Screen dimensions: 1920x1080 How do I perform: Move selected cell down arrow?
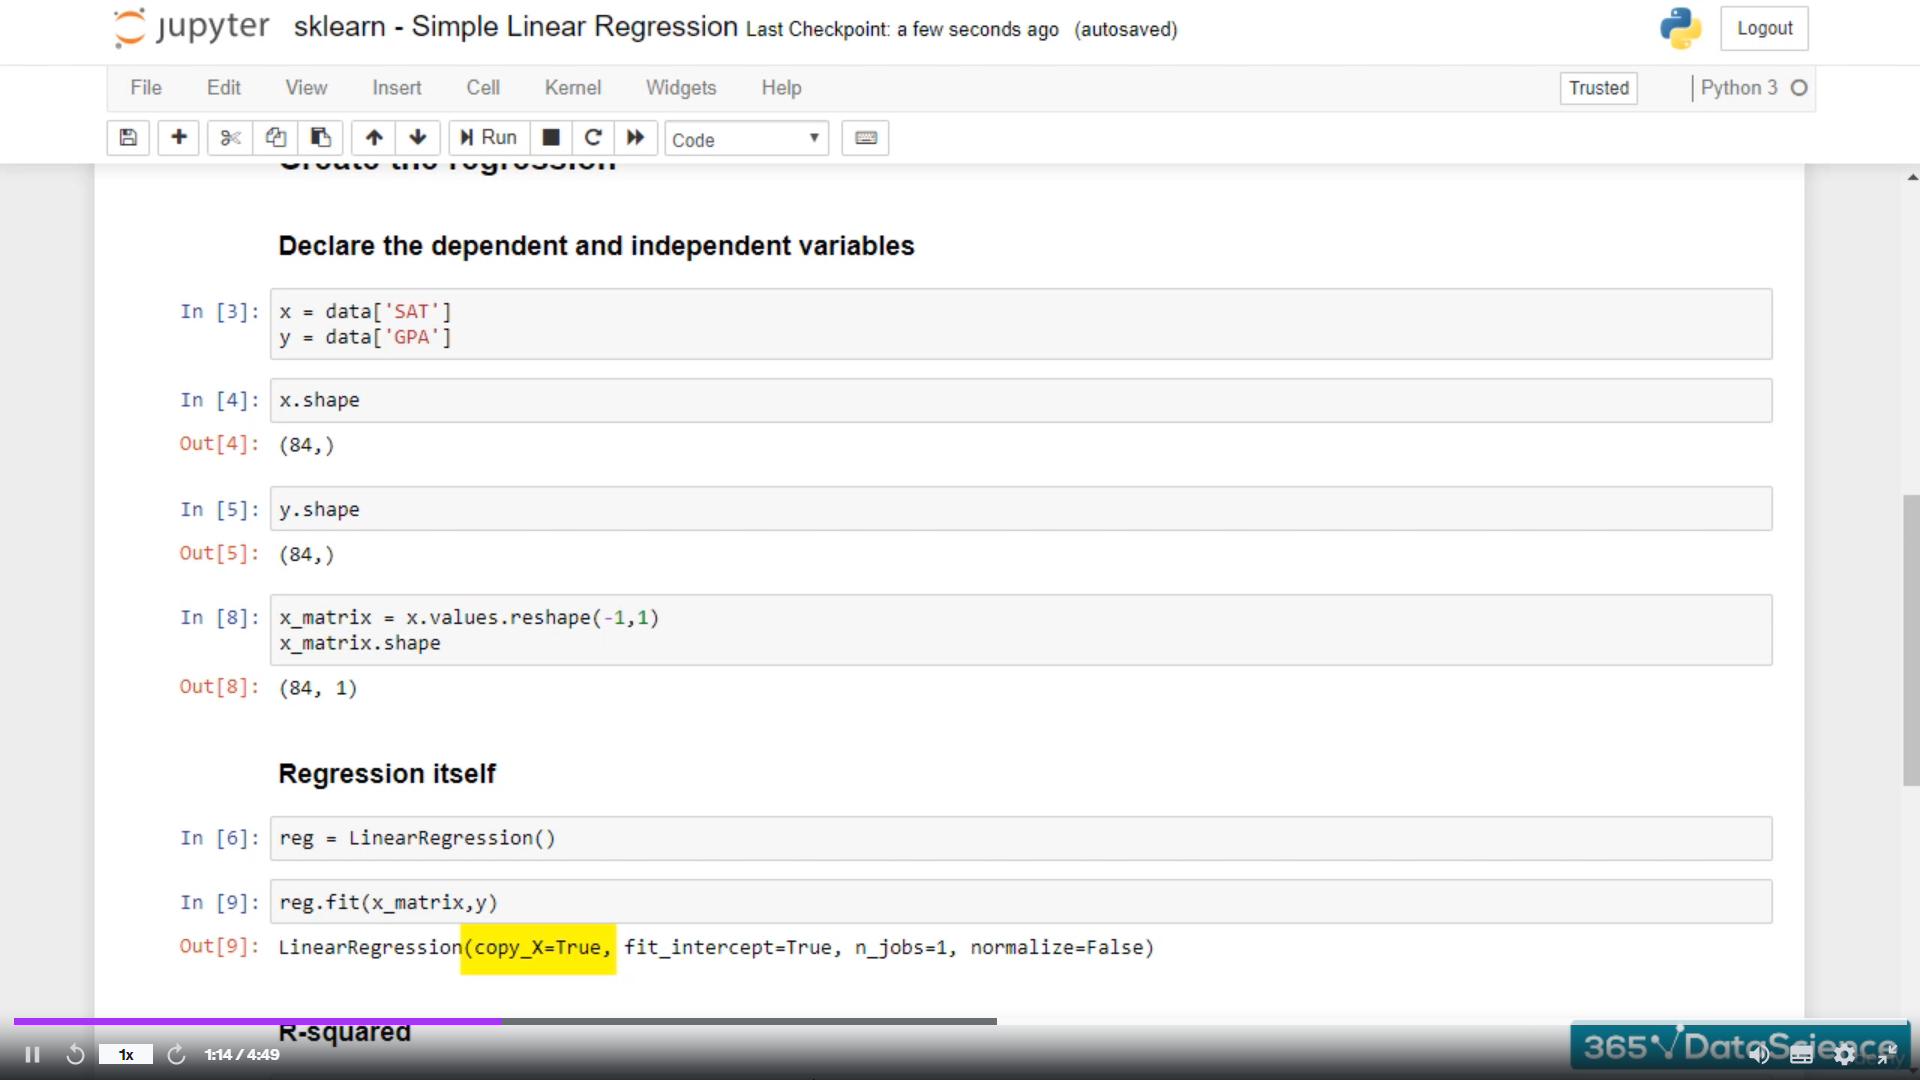pyautogui.click(x=418, y=138)
